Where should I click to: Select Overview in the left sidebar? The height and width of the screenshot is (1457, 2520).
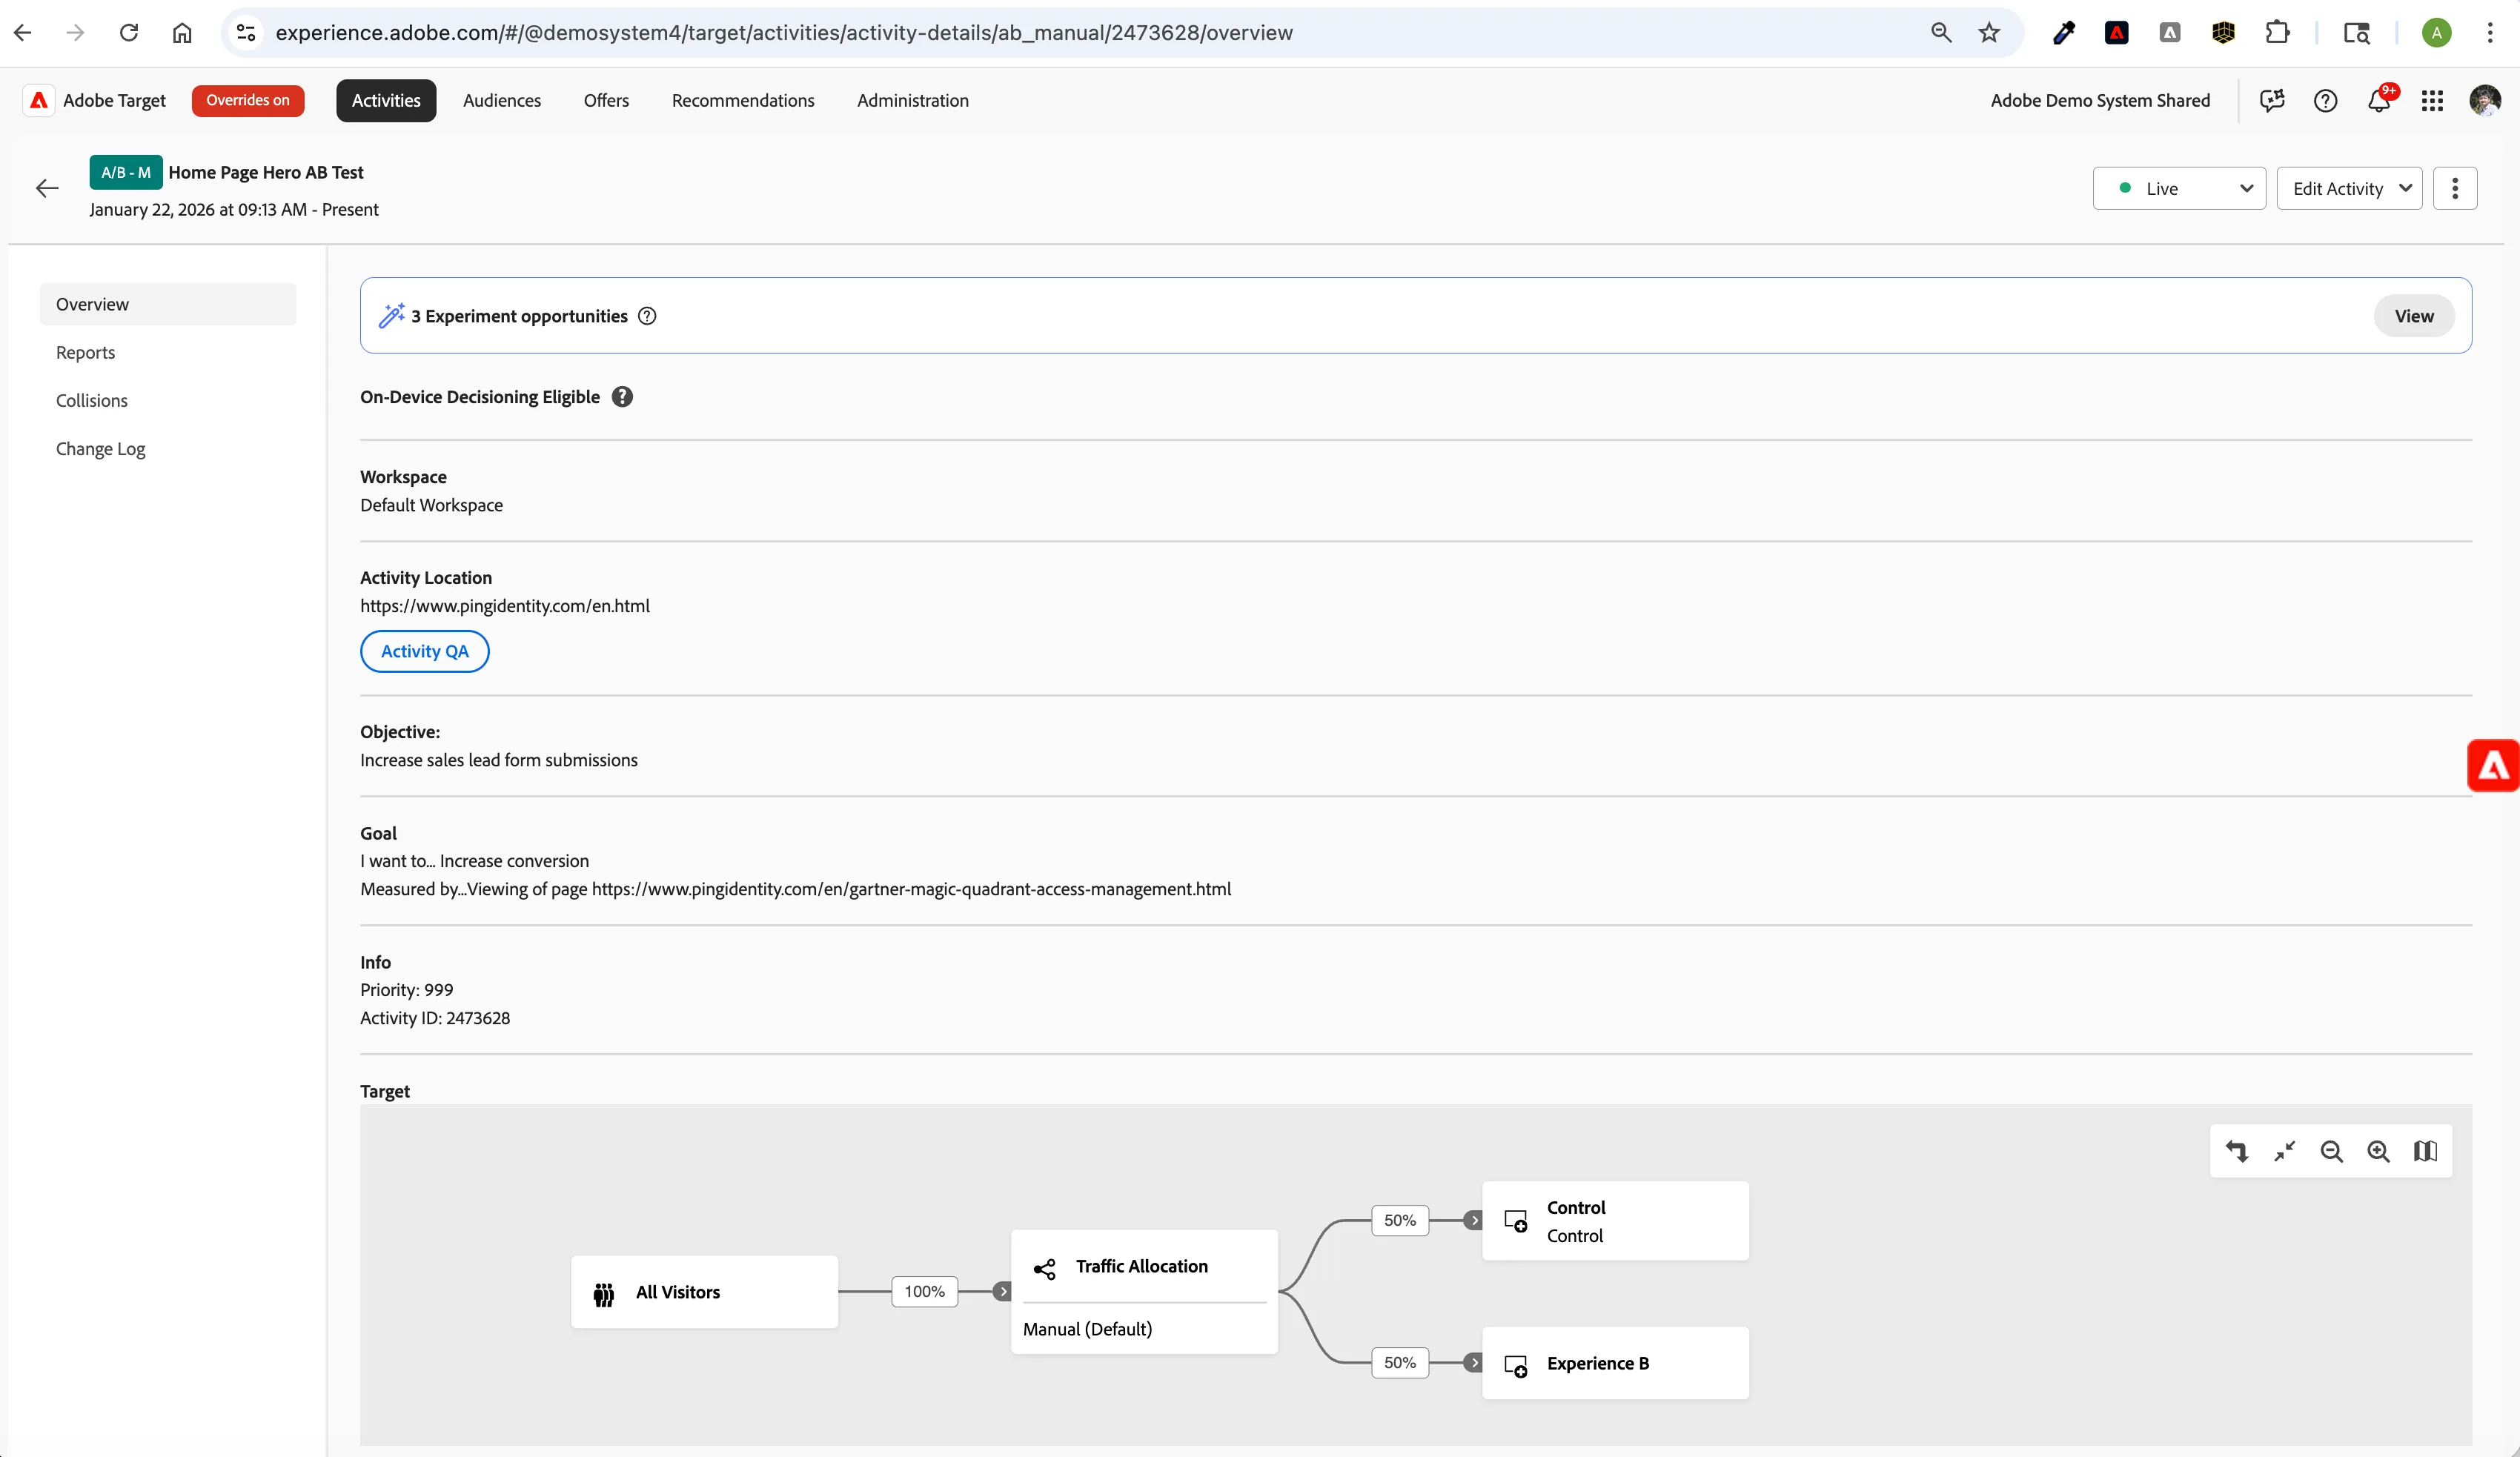coord(168,305)
